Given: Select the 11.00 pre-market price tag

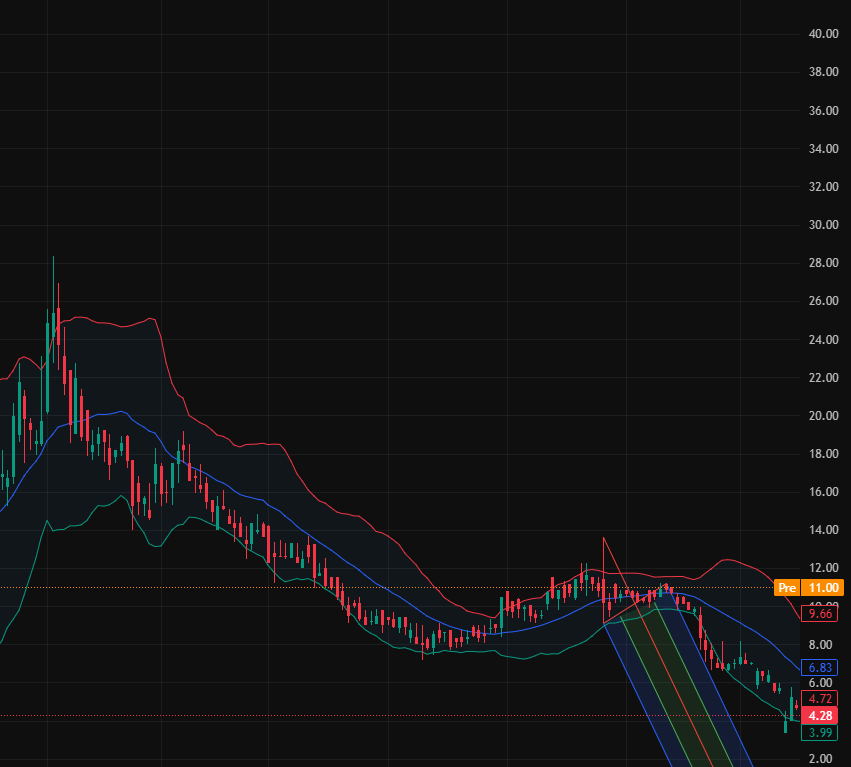Looking at the screenshot, I should pyautogui.click(x=823, y=587).
